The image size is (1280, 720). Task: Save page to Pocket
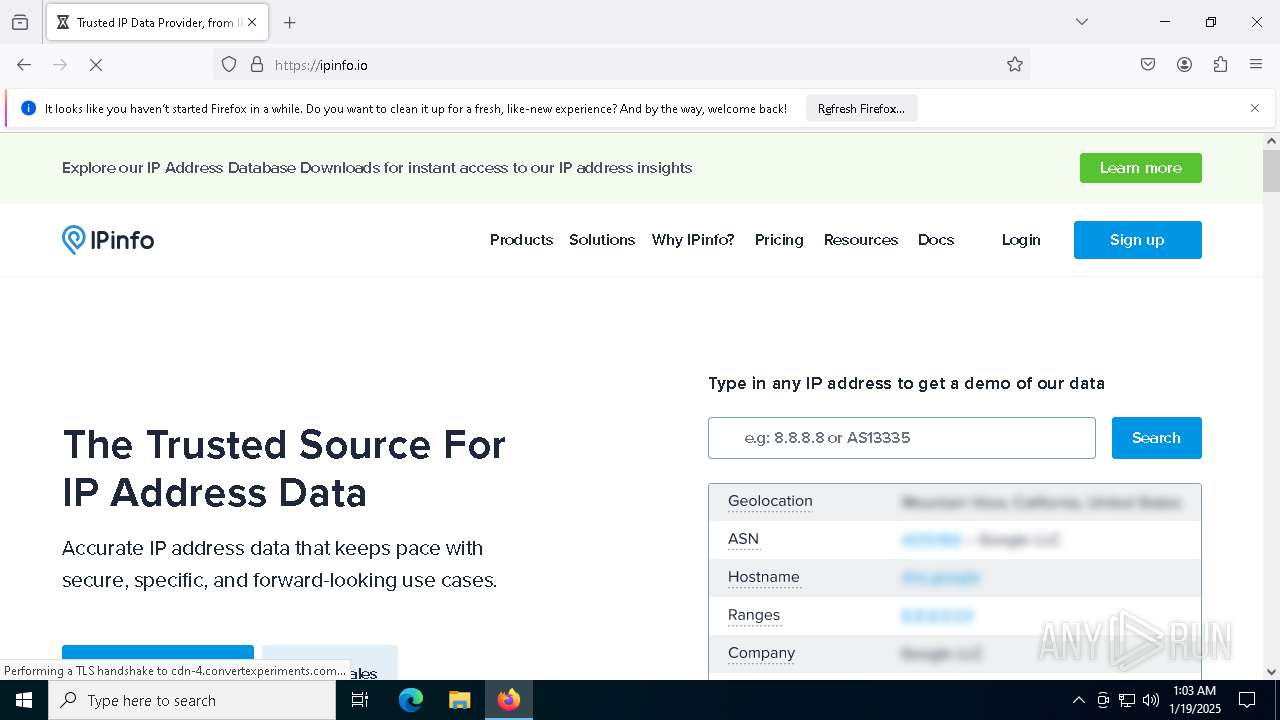1148,65
